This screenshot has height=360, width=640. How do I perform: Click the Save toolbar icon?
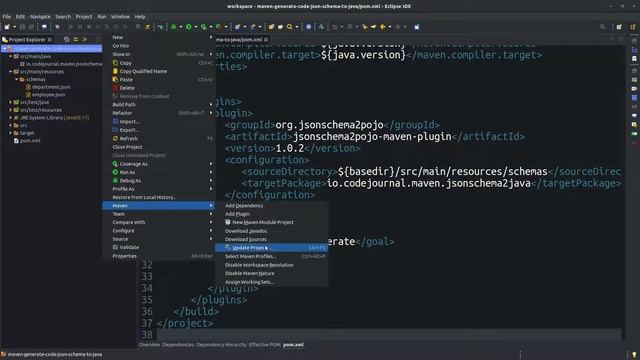(x=22, y=27)
